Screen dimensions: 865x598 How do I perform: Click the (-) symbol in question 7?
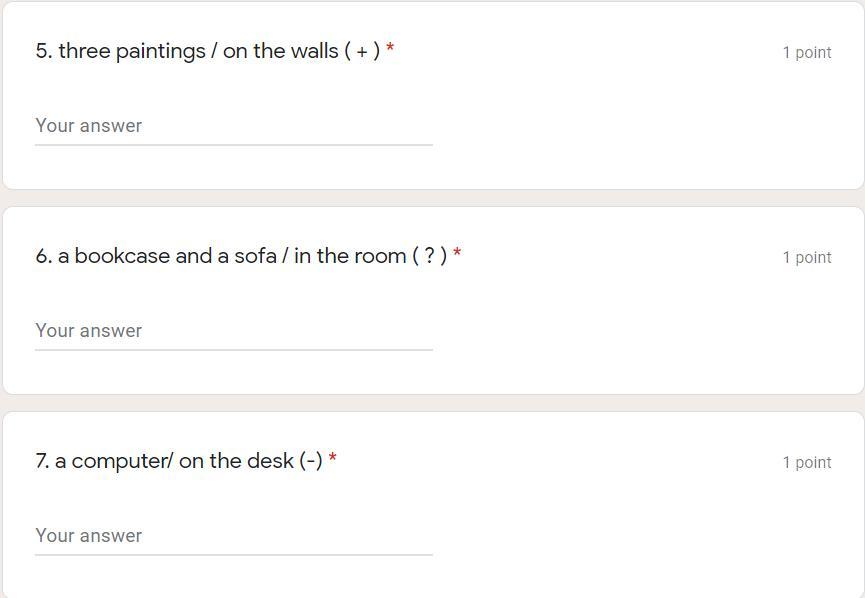click(310, 461)
